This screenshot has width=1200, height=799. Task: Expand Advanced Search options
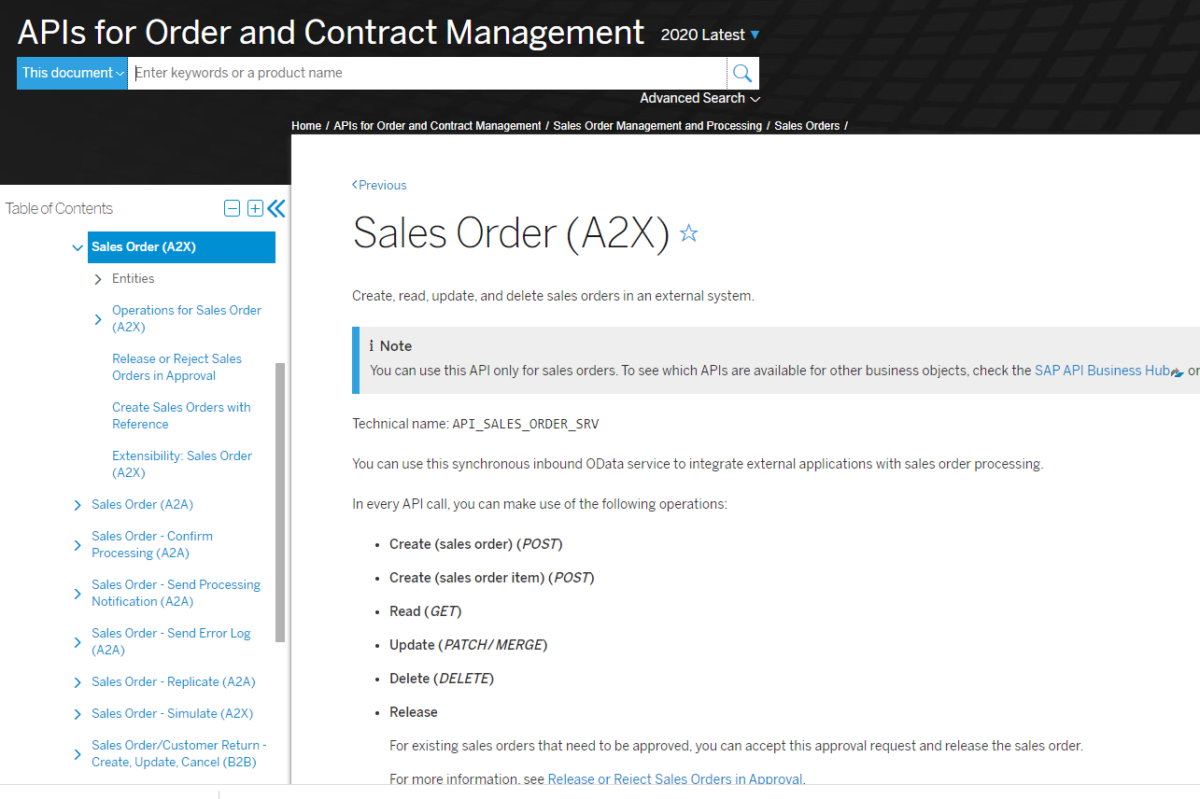point(699,98)
